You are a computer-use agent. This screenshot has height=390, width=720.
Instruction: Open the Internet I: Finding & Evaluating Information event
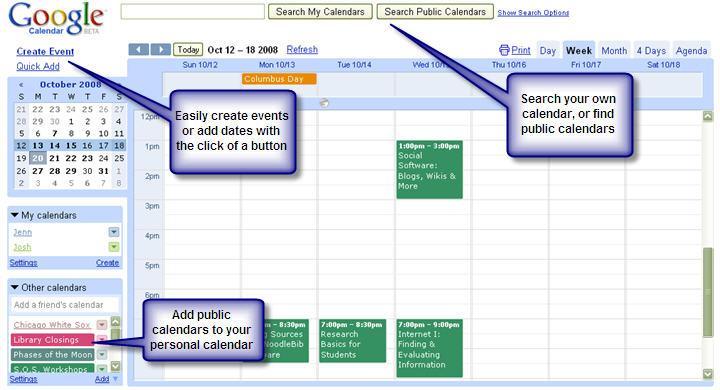[x=429, y=348]
